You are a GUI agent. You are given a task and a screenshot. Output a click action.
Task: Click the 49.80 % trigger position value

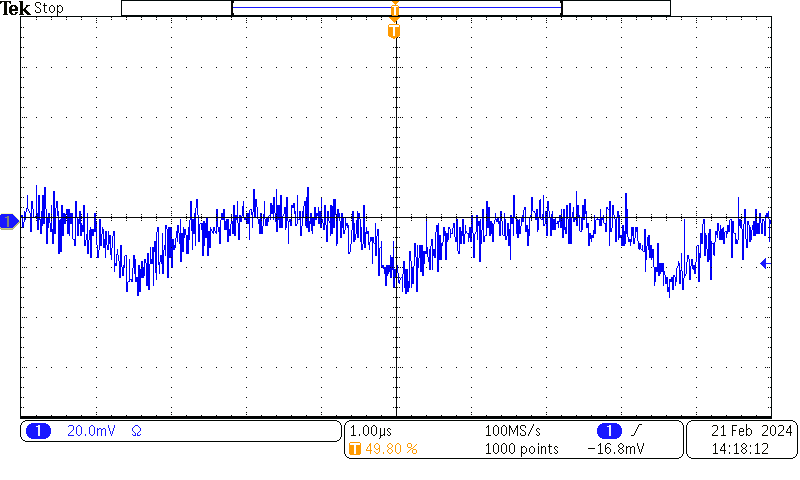click(x=391, y=449)
